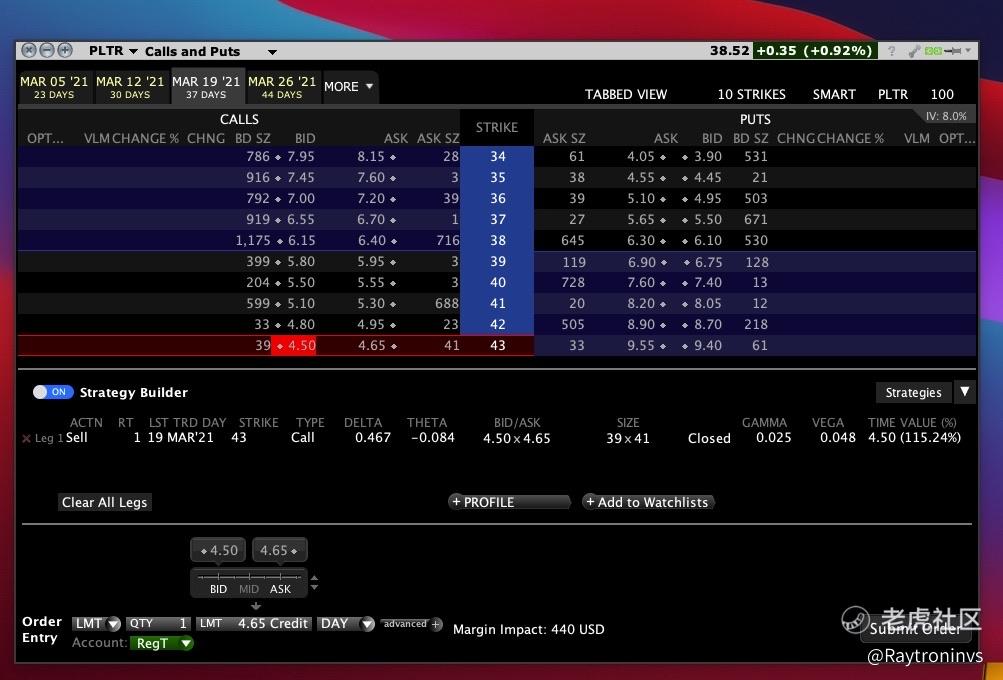Click the advanced order options button

pyautogui.click(x=405, y=624)
